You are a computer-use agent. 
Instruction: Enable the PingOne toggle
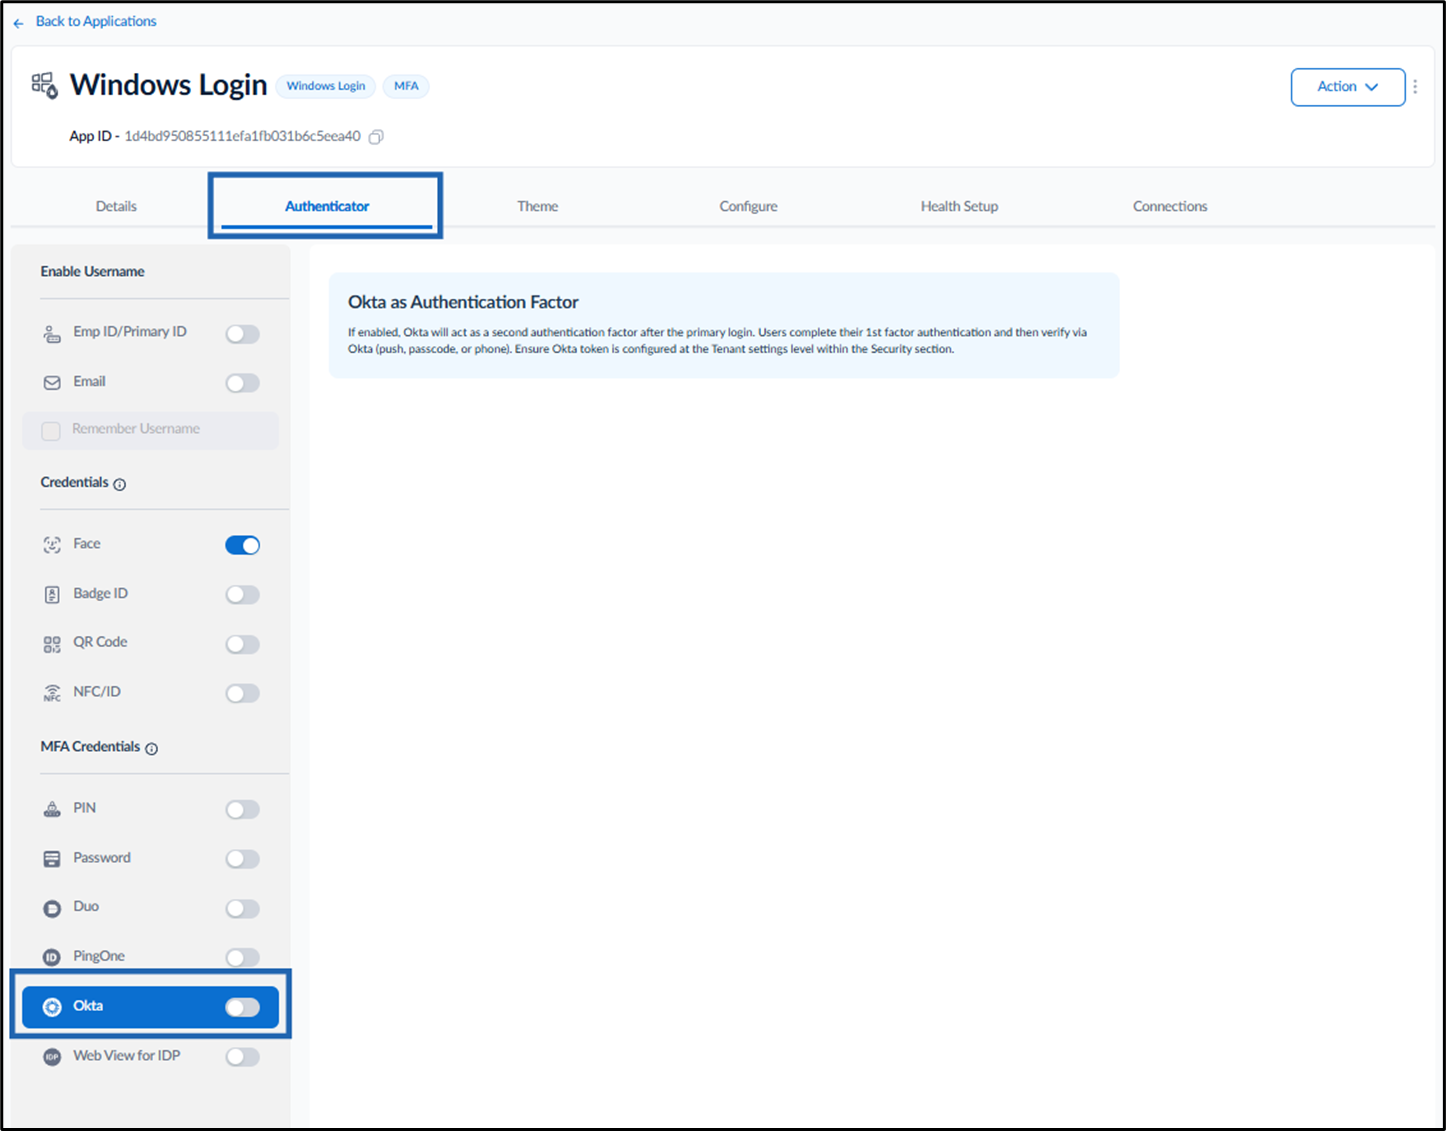[x=242, y=957]
